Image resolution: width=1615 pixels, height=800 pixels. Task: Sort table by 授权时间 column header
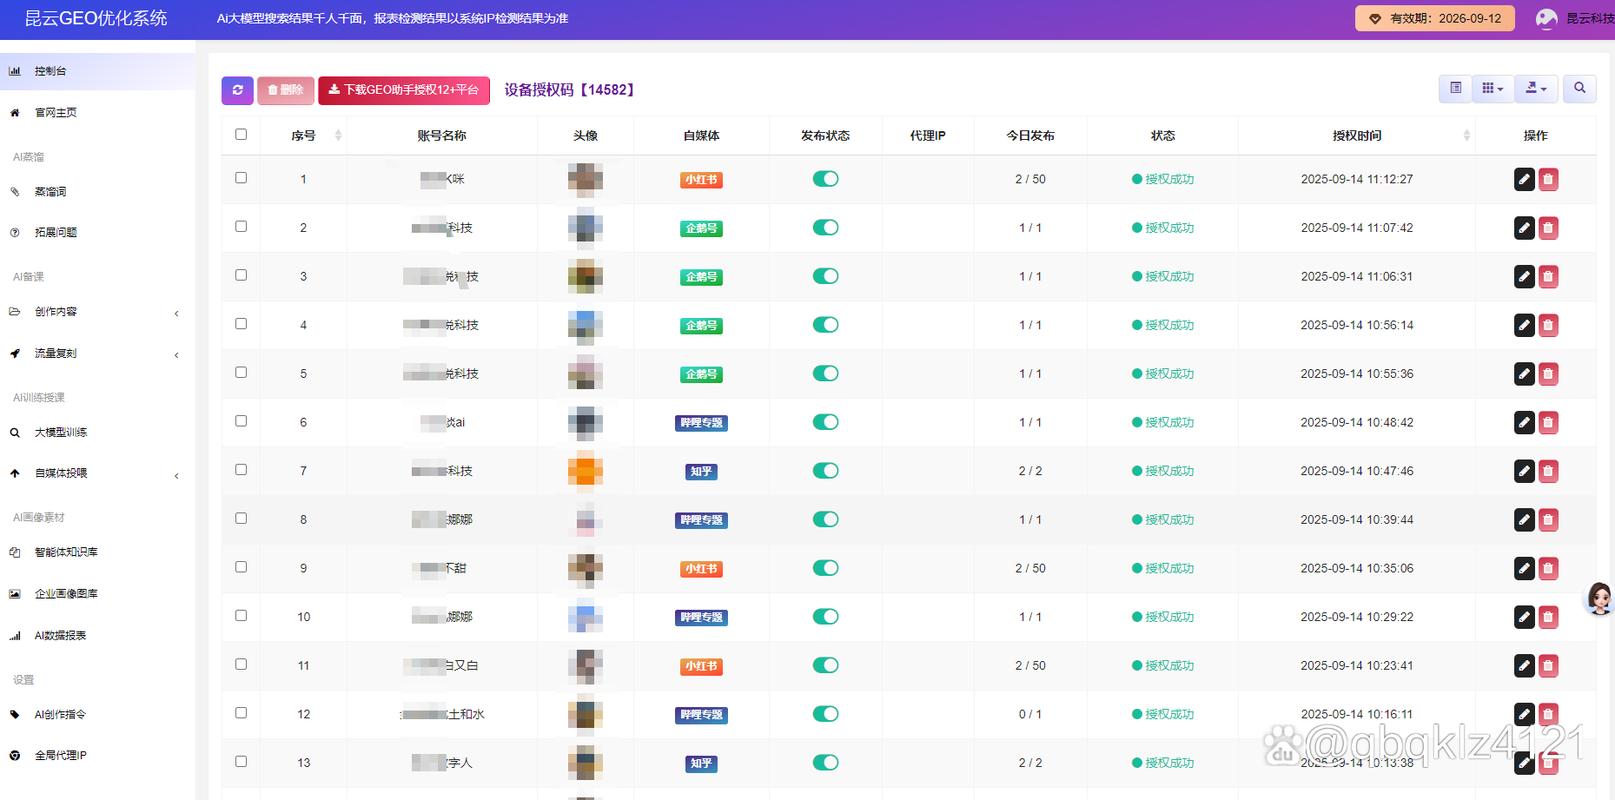coord(1356,135)
